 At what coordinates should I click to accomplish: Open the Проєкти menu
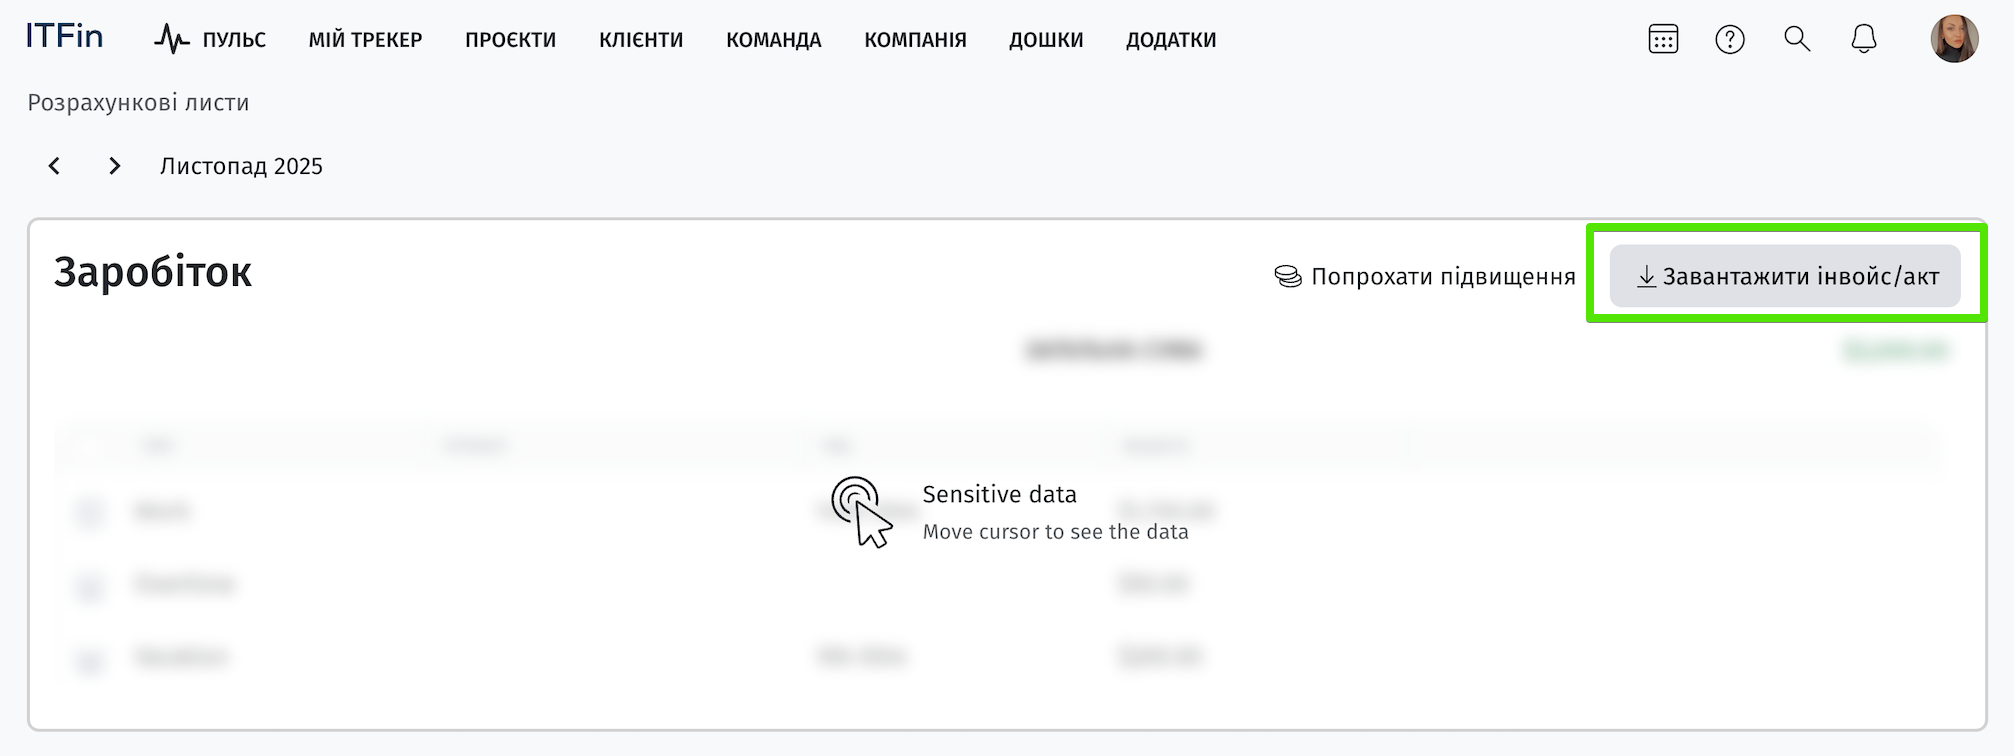click(x=510, y=40)
